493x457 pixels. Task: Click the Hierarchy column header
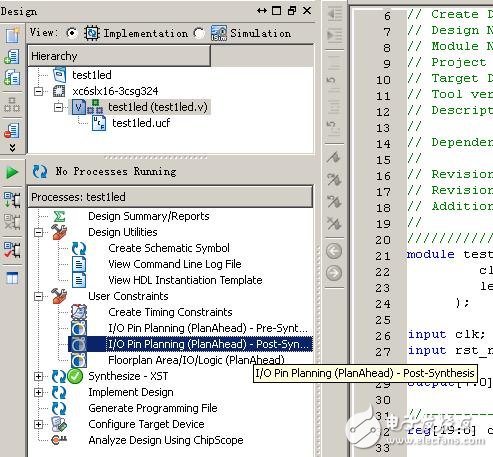pos(119,56)
